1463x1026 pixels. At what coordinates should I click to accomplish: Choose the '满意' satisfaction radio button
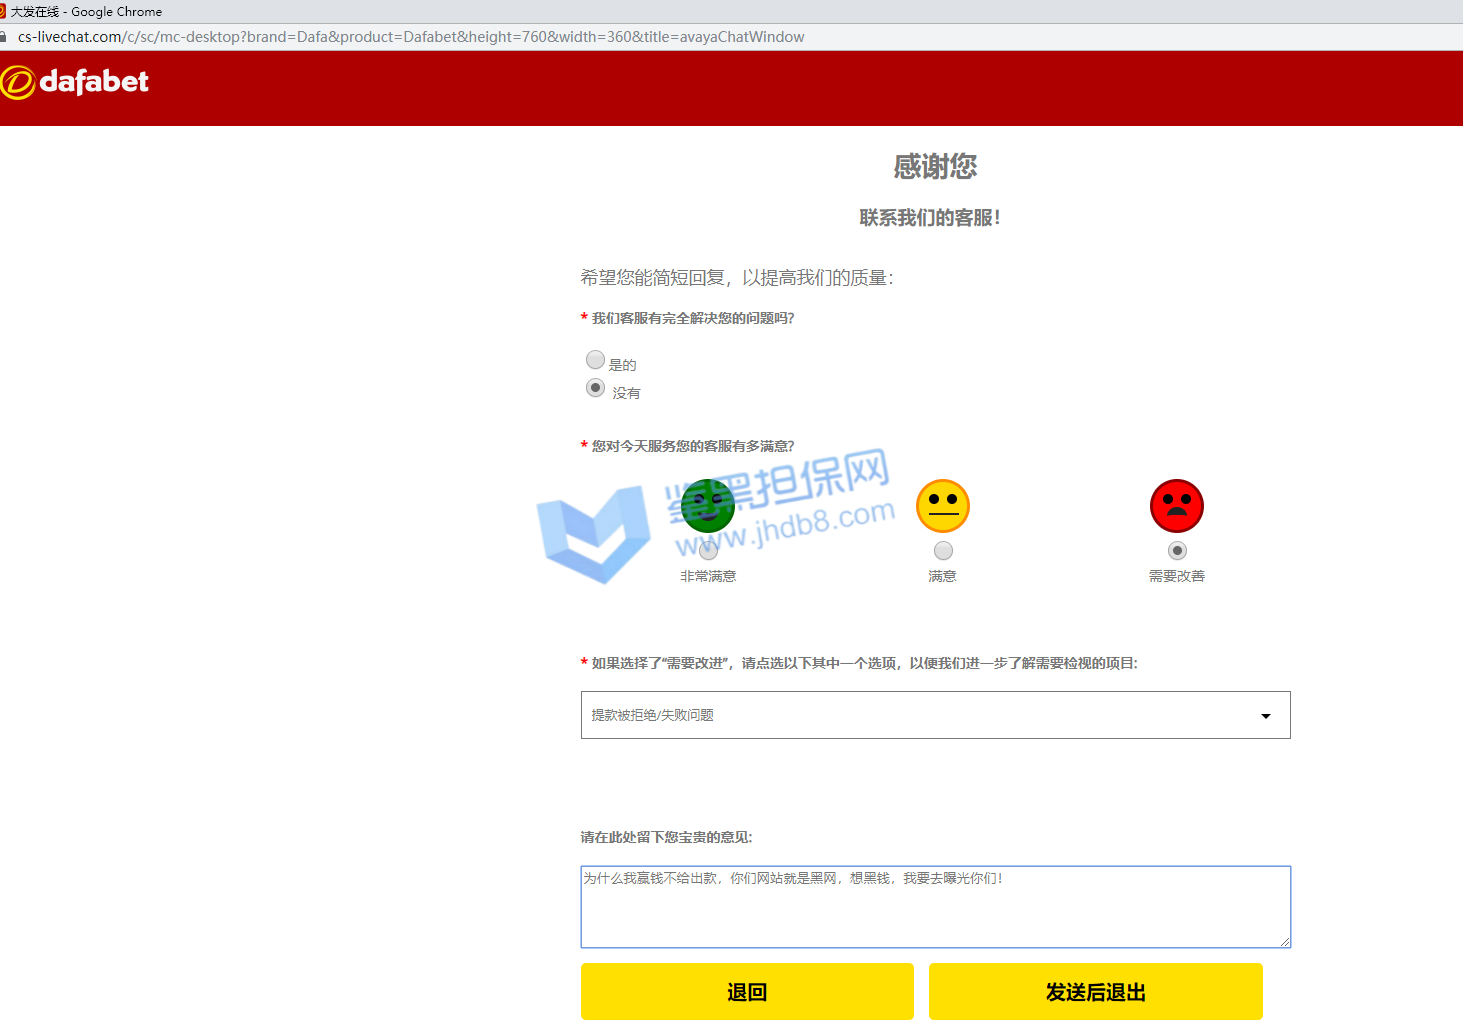click(x=943, y=551)
